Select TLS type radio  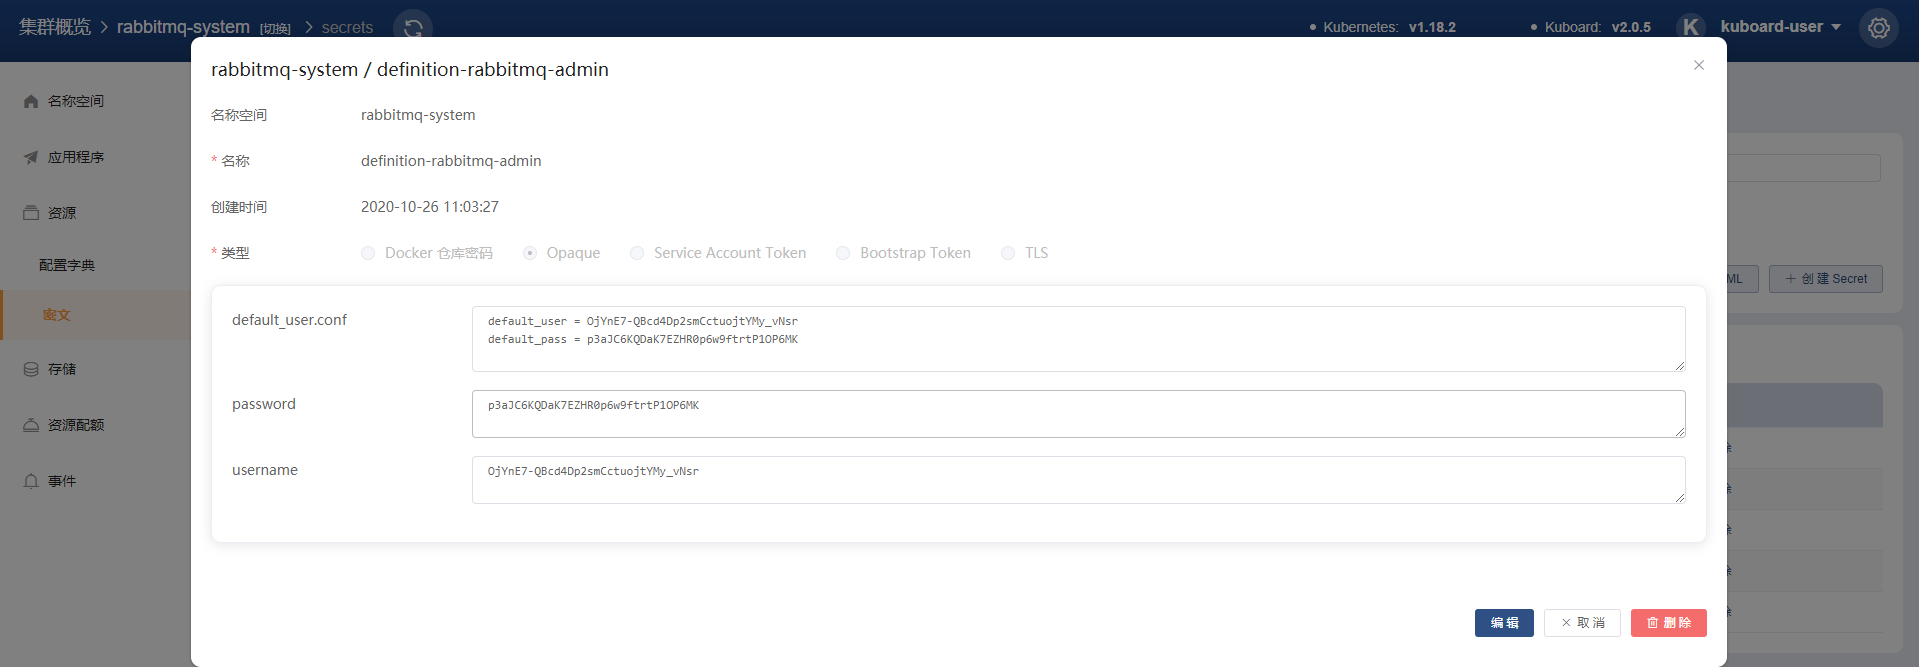pyautogui.click(x=1008, y=253)
